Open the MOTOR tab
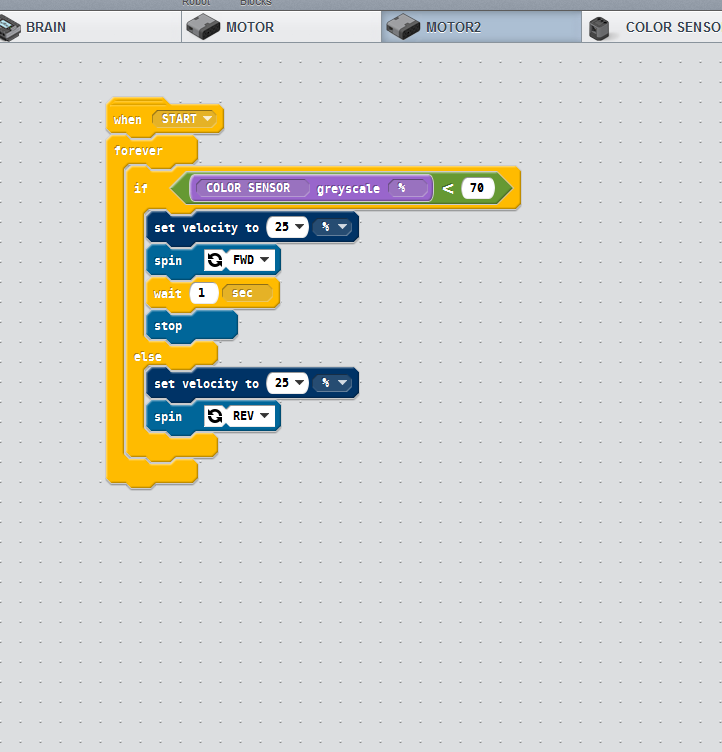The width and height of the screenshot is (722, 752). pyautogui.click(x=281, y=27)
